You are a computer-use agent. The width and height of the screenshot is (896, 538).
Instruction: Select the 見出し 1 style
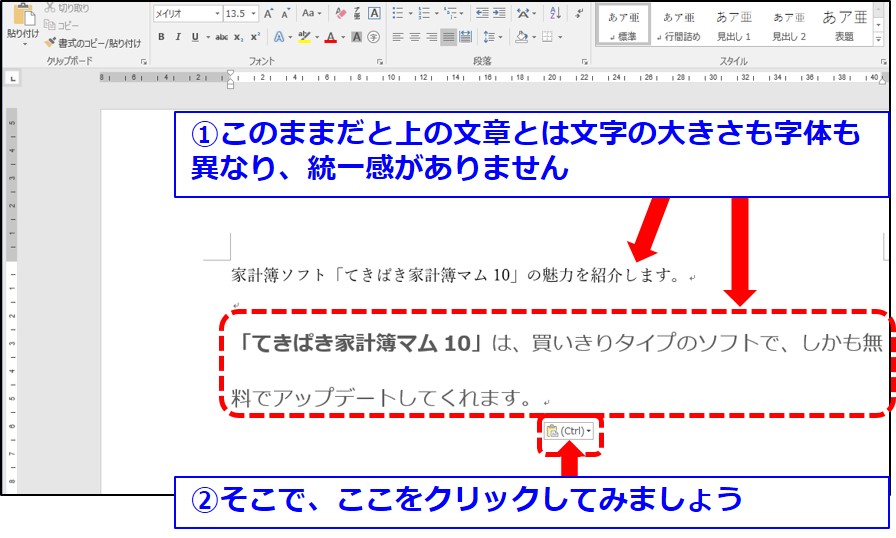(734, 25)
